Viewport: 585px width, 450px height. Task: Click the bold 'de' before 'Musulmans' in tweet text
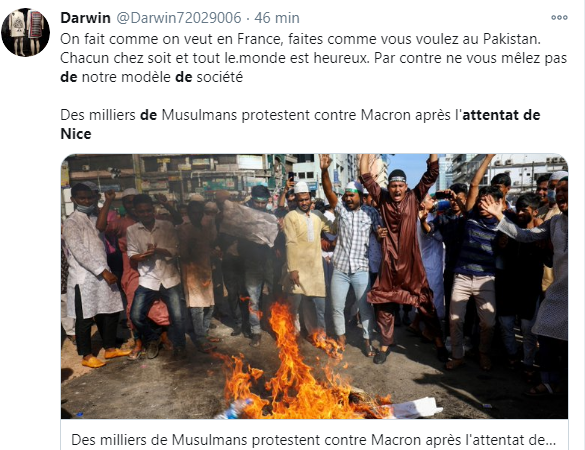click(148, 115)
